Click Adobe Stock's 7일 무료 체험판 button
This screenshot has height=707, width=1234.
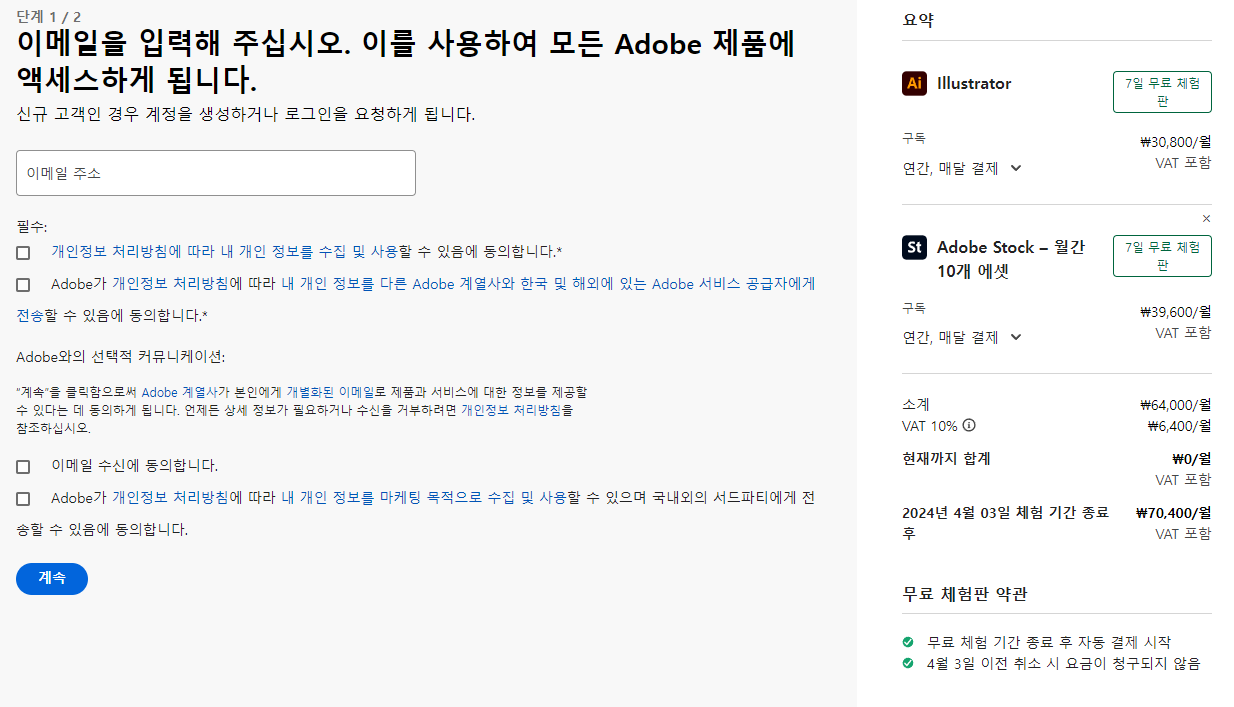tap(1162, 256)
